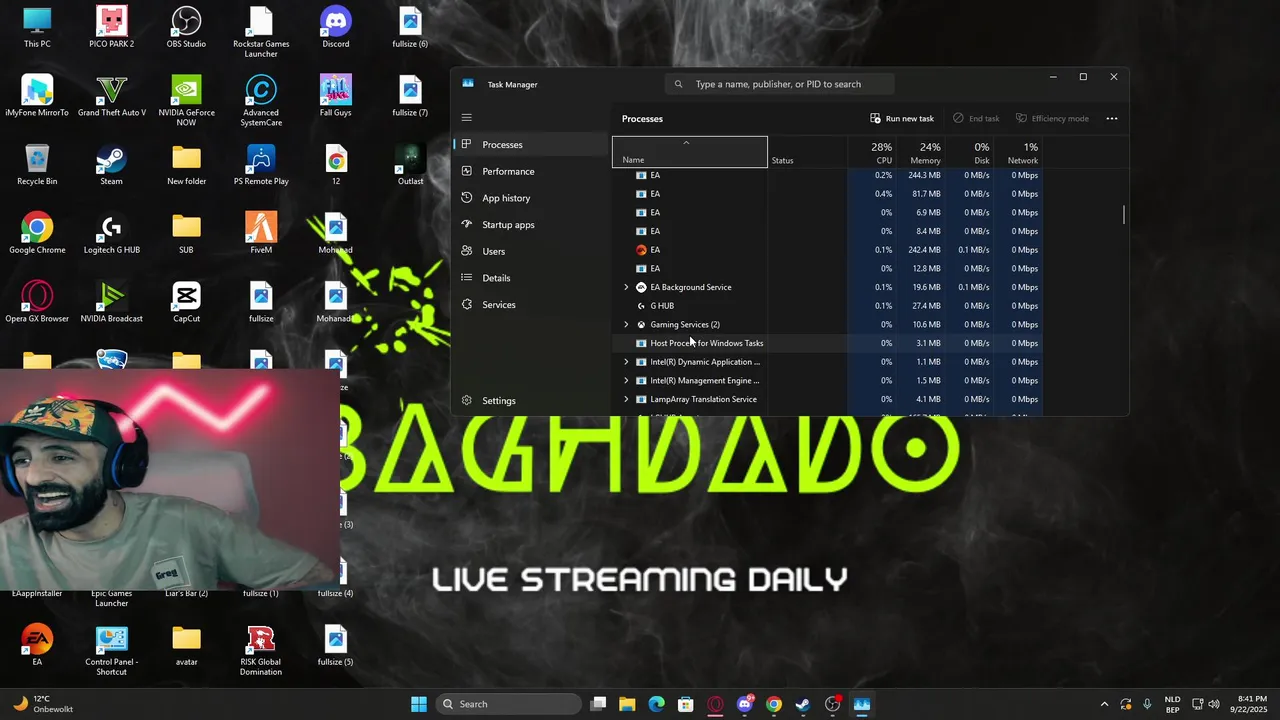Select the CapCut desktop shortcut
1280x720 pixels.
tap(186, 302)
